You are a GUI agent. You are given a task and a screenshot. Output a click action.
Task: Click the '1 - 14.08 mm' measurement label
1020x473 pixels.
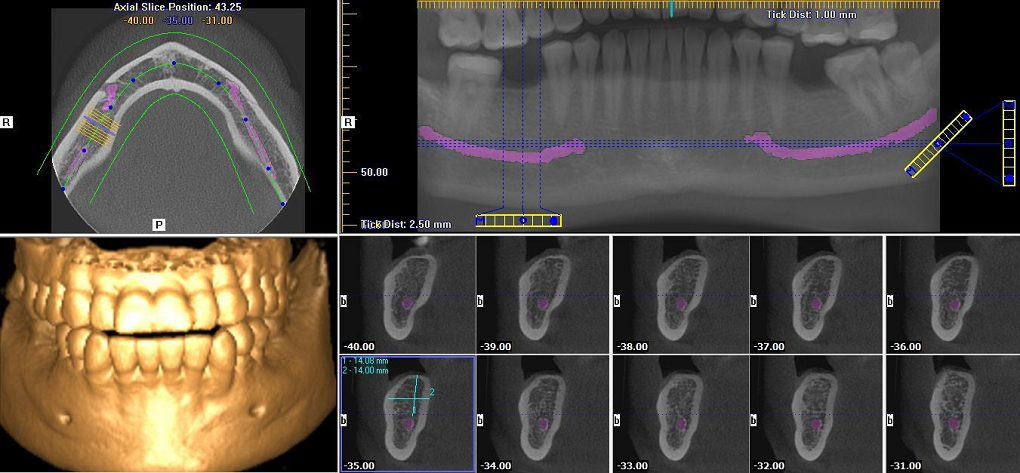(x=366, y=361)
